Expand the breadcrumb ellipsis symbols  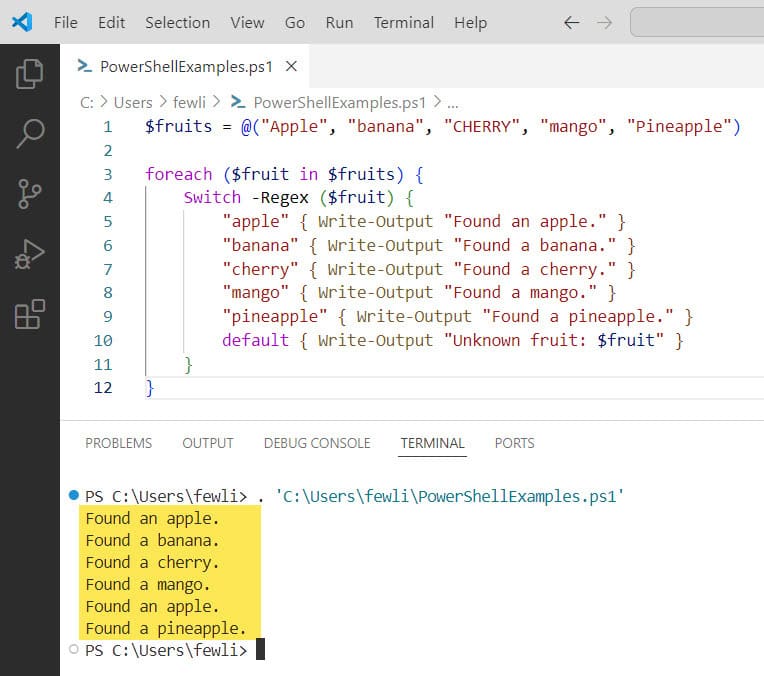[x=453, y=103]
